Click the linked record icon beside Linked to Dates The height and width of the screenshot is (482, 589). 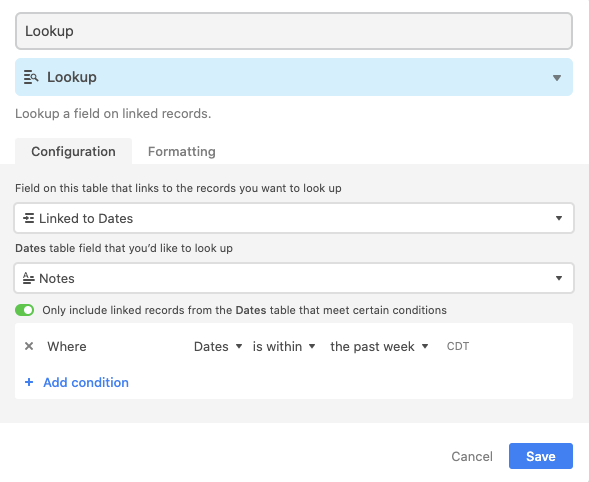pyautogui.click(x=29, y=218)
